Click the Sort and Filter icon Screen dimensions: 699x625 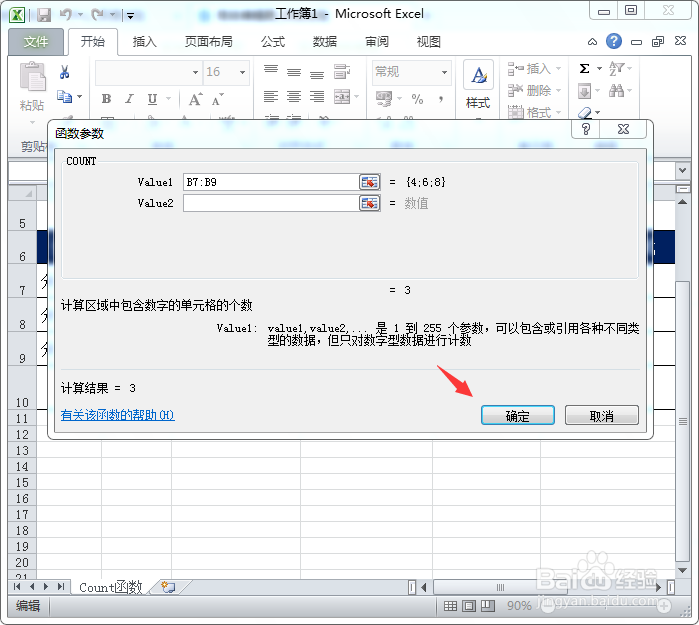pyautogui.click(x=616, y=69)
